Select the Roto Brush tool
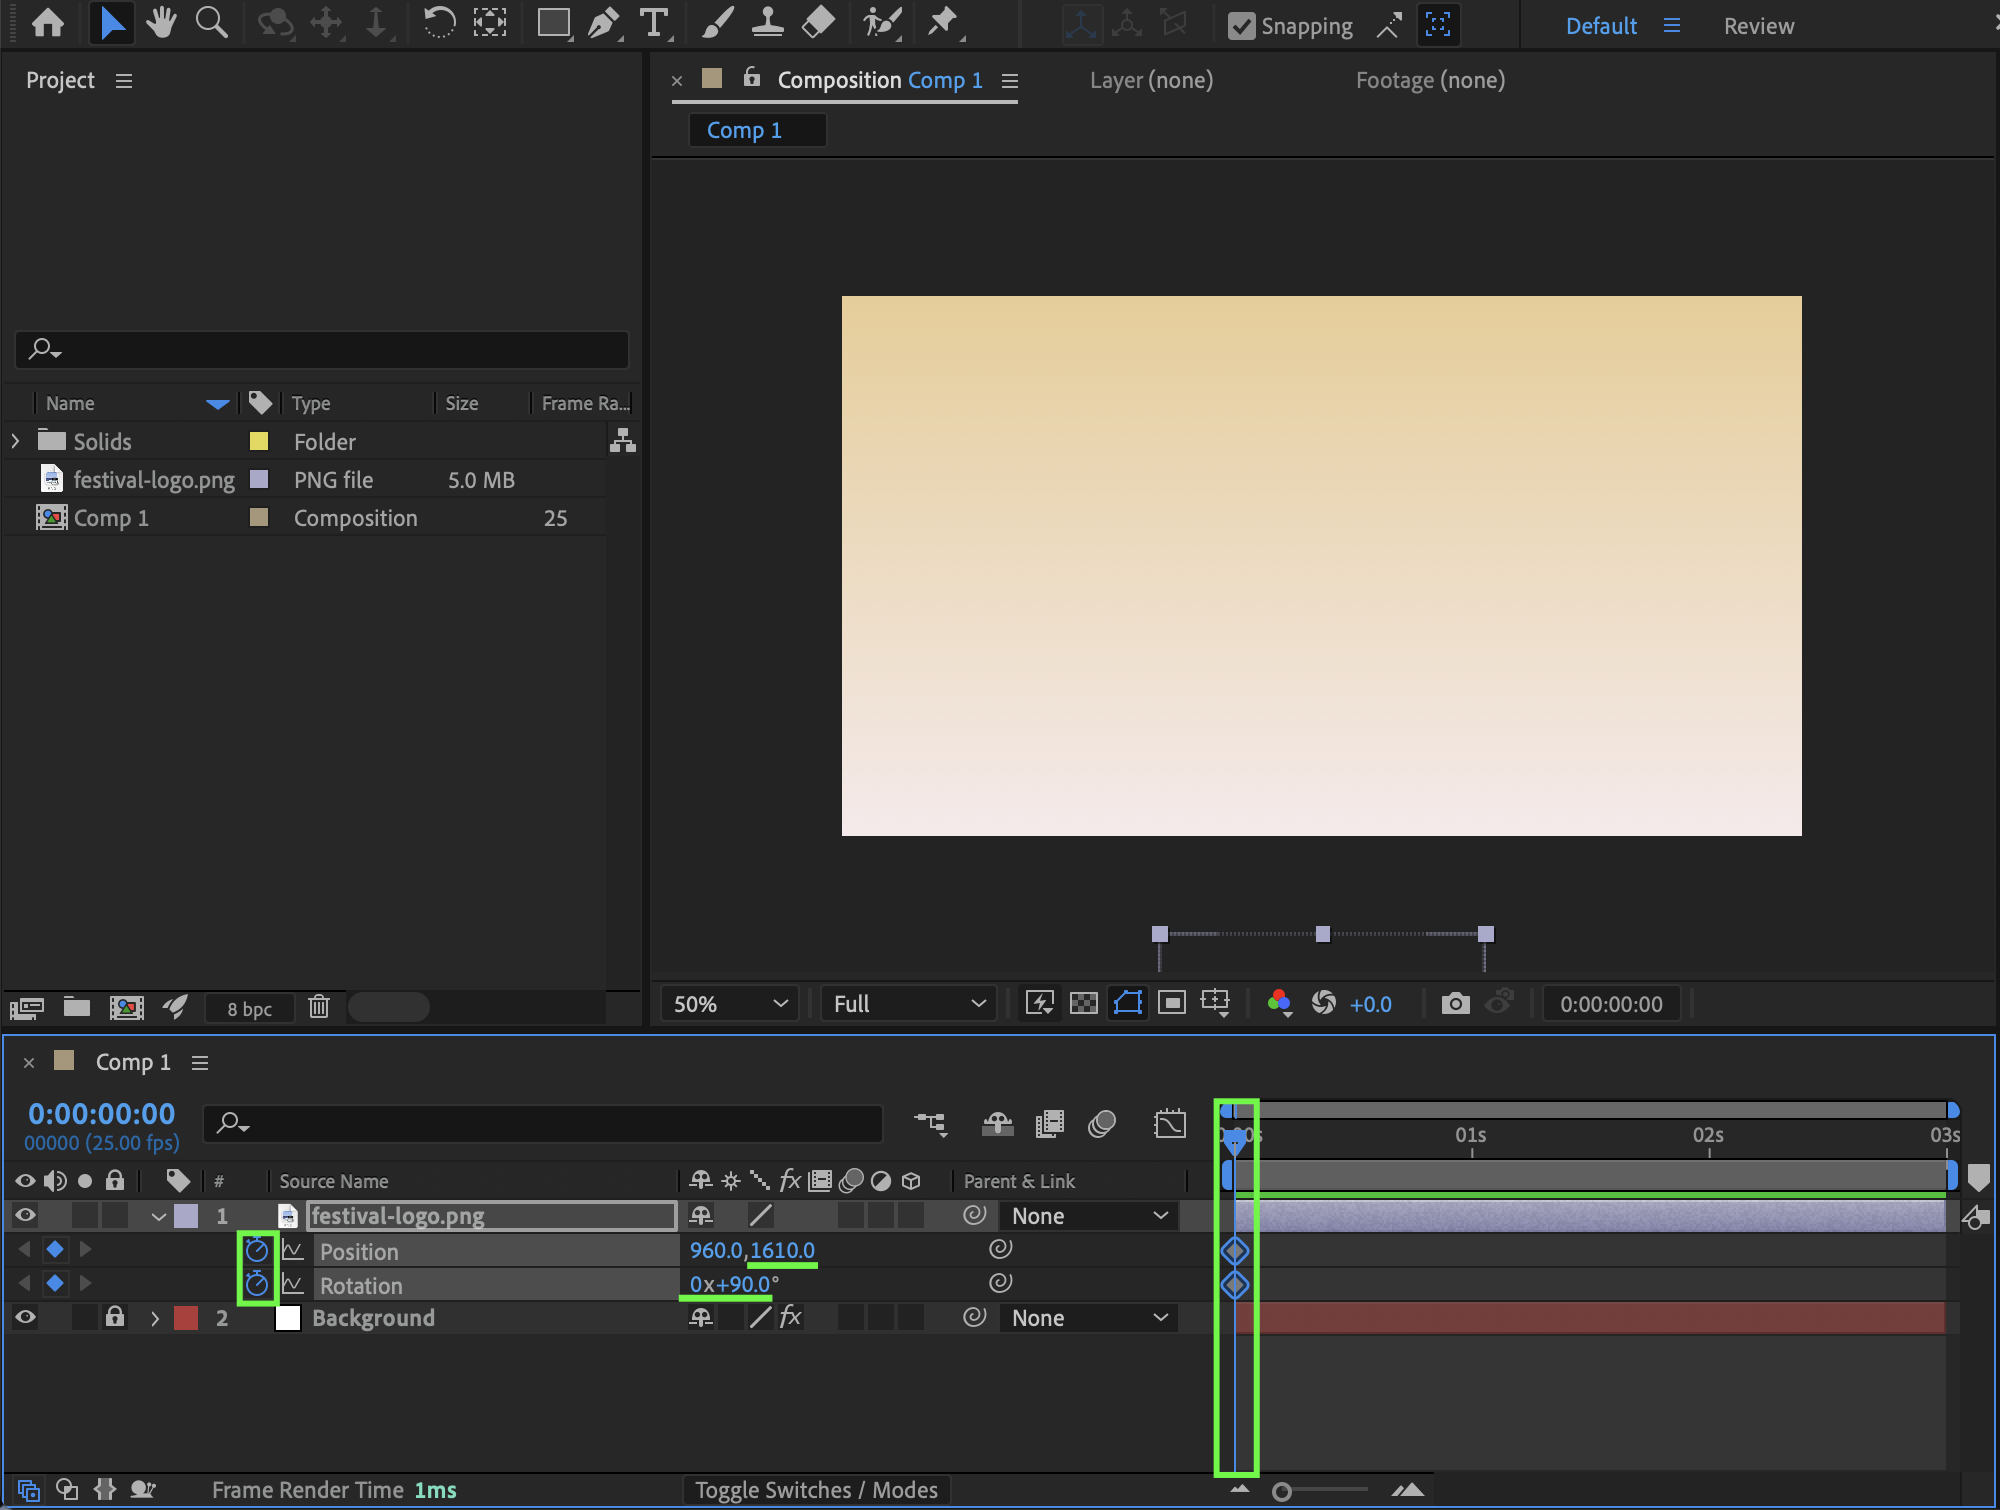The height and width of the screenshot is (1510, 2000). click(x=882, y=23)
